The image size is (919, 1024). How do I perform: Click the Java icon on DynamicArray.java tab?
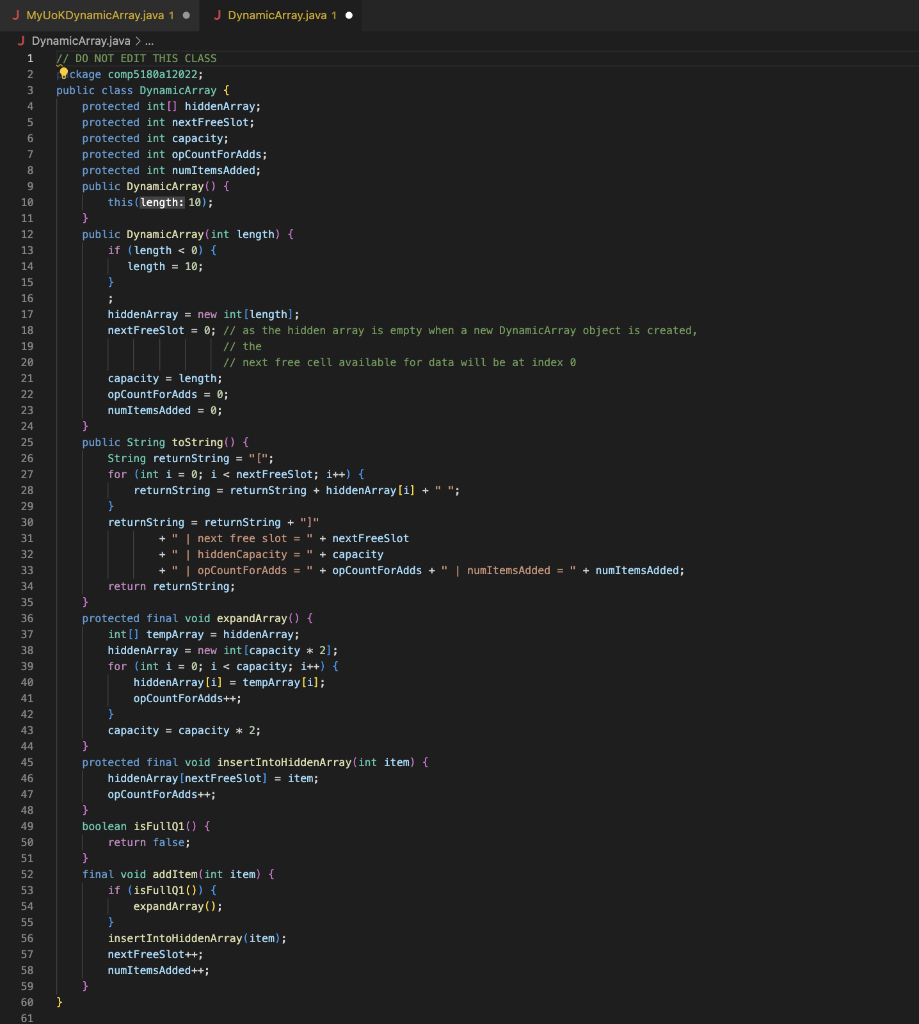[217, 16]
